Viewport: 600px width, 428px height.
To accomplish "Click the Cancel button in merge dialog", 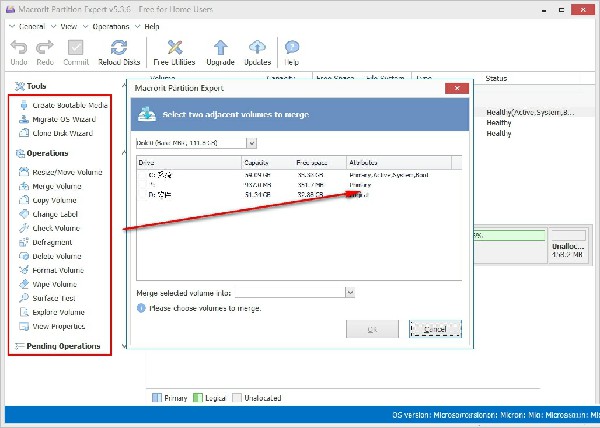I will (x=434, y=328).
